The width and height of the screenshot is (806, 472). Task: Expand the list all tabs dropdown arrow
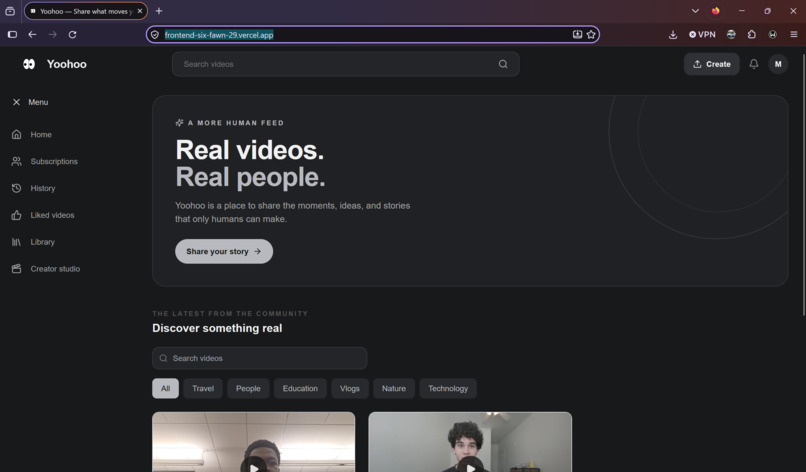tap(695, 11)
